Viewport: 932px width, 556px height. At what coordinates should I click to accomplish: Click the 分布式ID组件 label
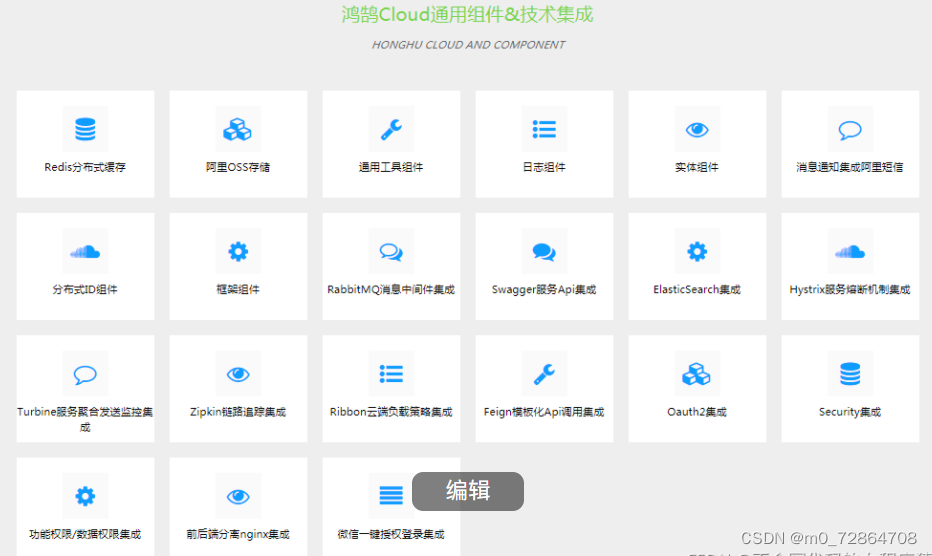[85, 290]
